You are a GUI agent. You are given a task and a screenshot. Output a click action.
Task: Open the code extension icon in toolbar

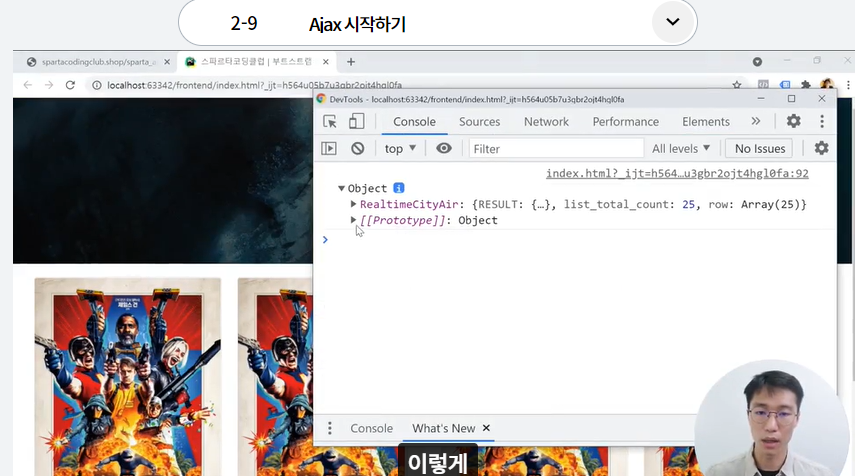763,85
